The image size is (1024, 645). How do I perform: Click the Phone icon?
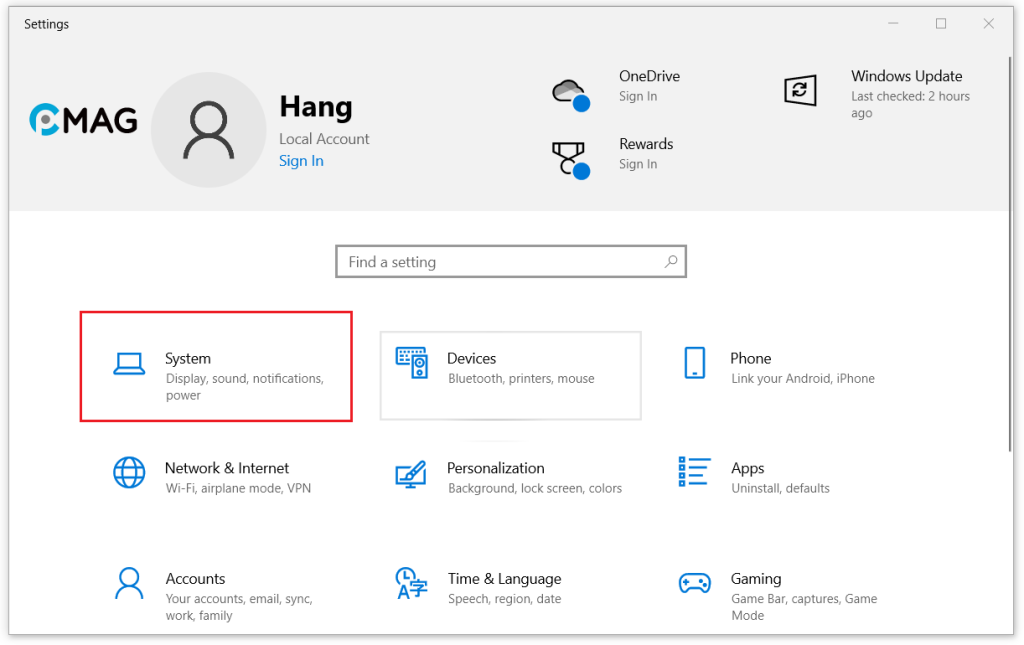pyautogui.click(x=694, y=364)
